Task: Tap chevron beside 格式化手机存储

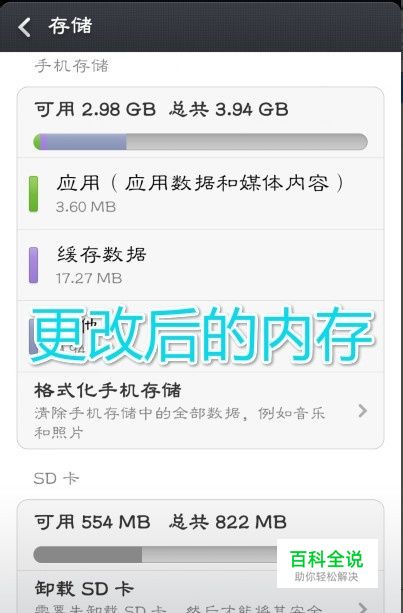Action: (363, 410)
